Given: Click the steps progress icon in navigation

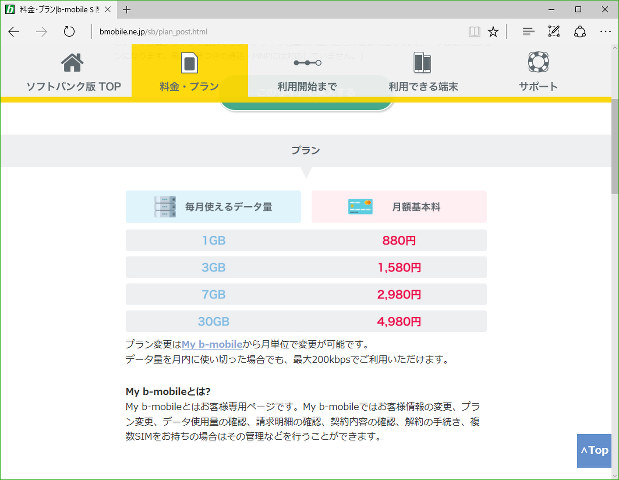Looking at the screenshot, I should point(307,63).
